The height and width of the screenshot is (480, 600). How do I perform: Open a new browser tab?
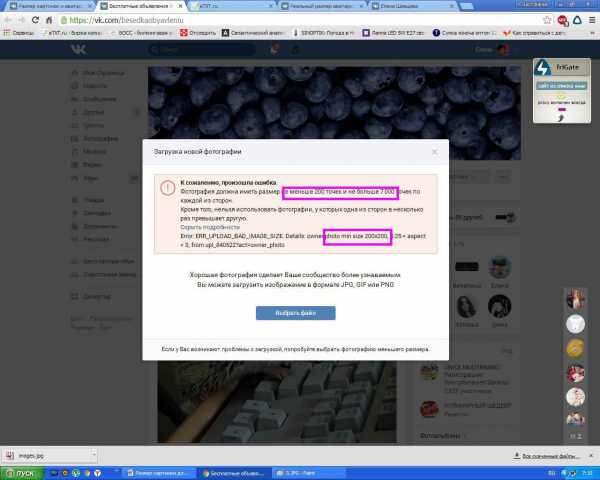click(x=466, y=6)
